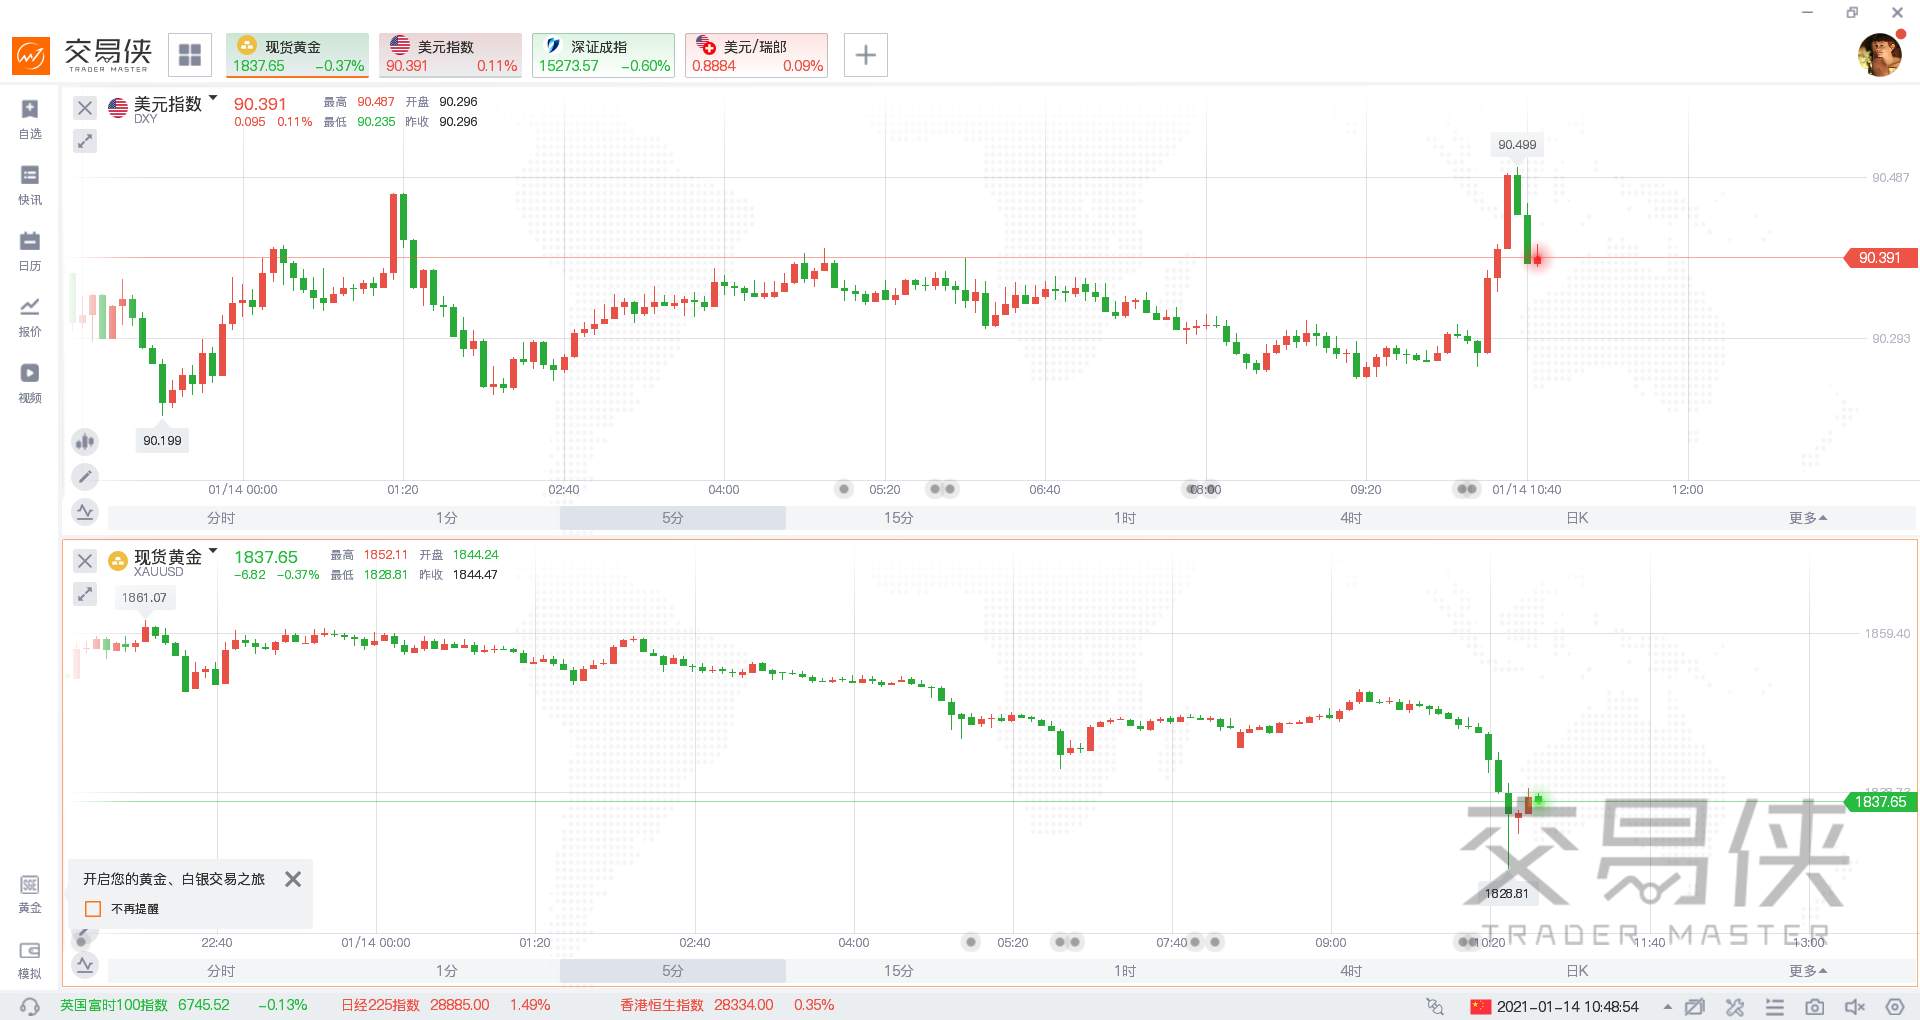
Task: Open the 黄金 gold trading sidebar icon
Action: [30, 892]
